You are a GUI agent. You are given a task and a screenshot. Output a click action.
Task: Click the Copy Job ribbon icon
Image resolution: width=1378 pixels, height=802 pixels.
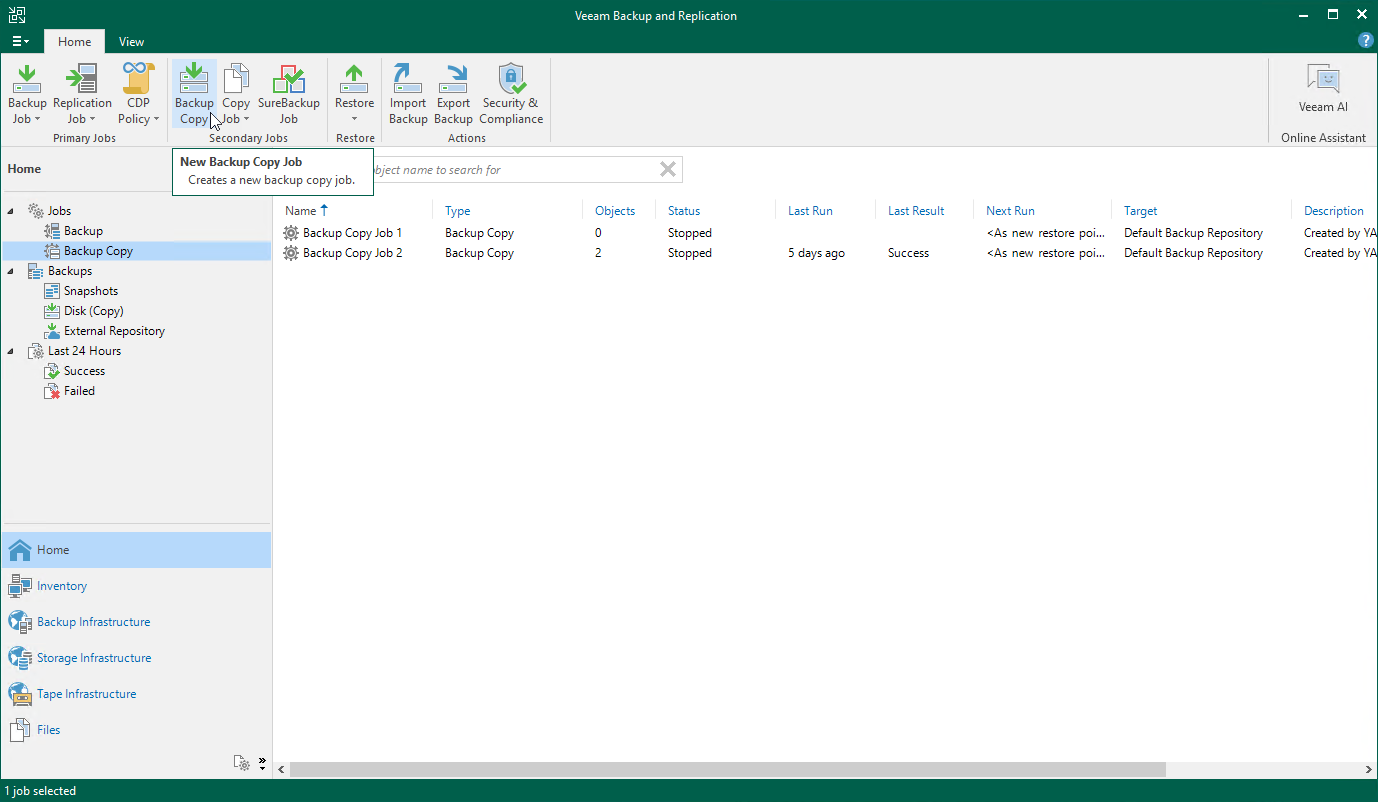(x=236, y=79)
